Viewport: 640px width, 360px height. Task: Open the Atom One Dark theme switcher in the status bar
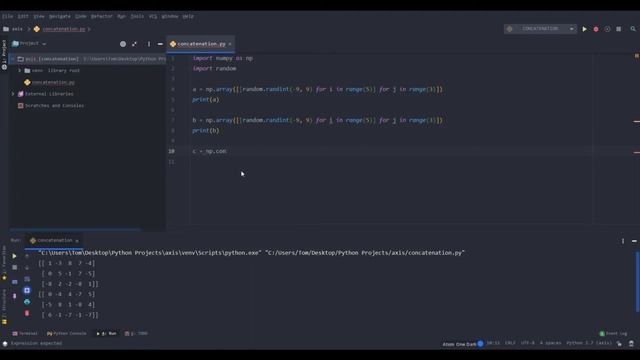(x=463, y=344)
